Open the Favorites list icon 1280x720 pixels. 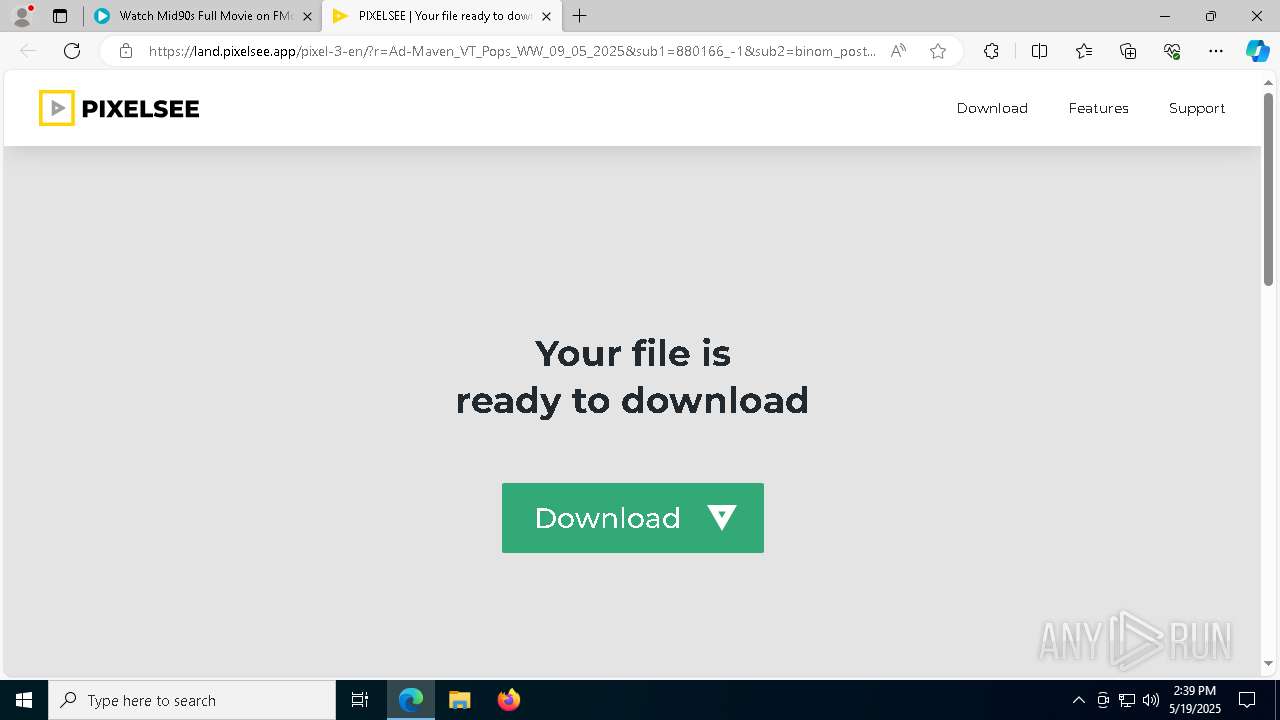click(1084, 51)
